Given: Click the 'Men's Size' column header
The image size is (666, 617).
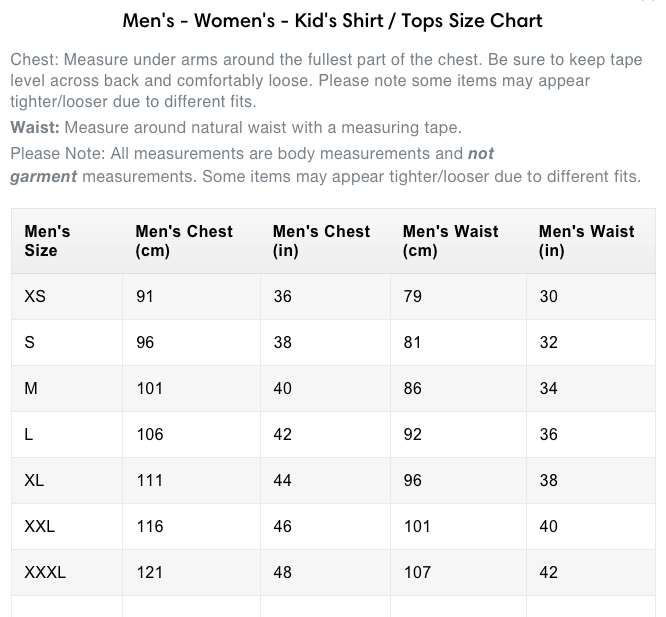Looking at the screenshot, I should click(47, 241).
